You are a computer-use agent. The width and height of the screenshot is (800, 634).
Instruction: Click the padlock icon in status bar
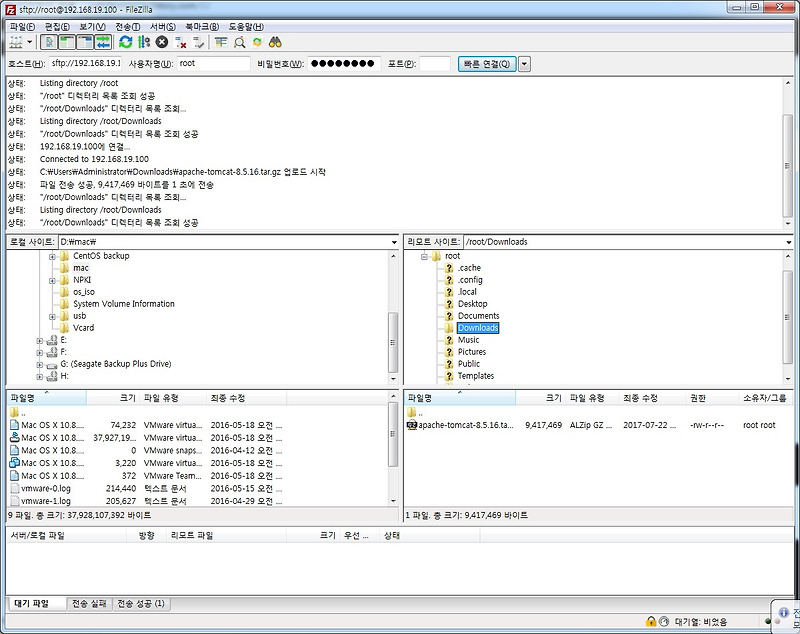(651, 619)
